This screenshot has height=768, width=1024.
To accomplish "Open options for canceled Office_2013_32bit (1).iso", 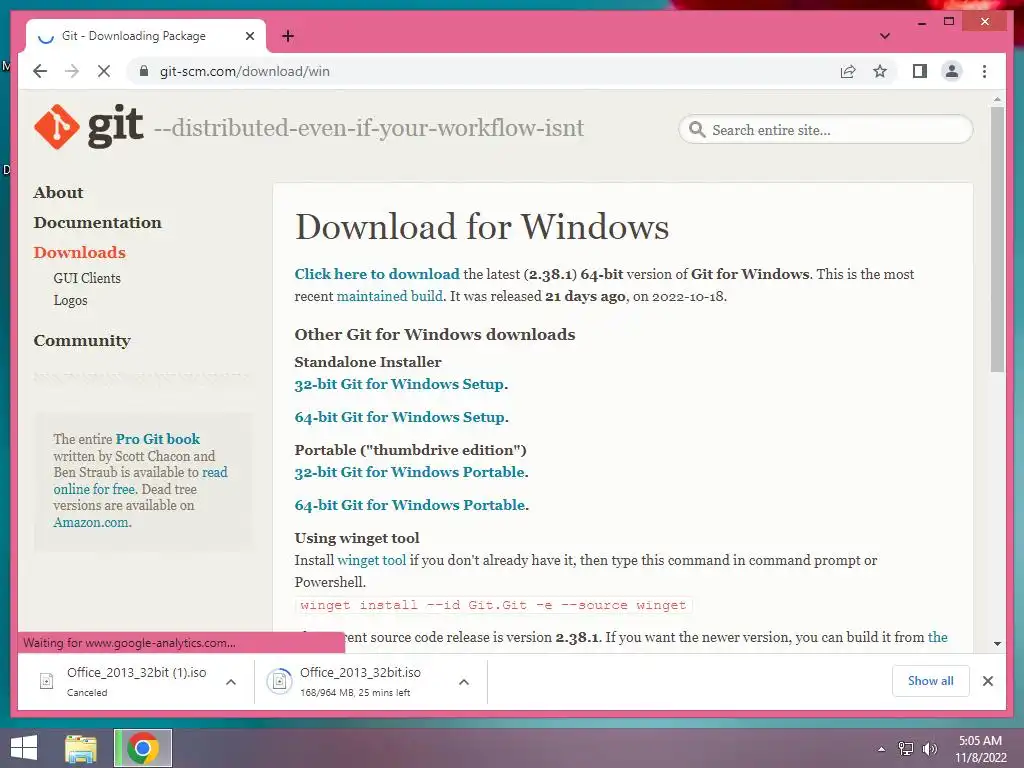I will pyautogui.click(x=231, y=682).
